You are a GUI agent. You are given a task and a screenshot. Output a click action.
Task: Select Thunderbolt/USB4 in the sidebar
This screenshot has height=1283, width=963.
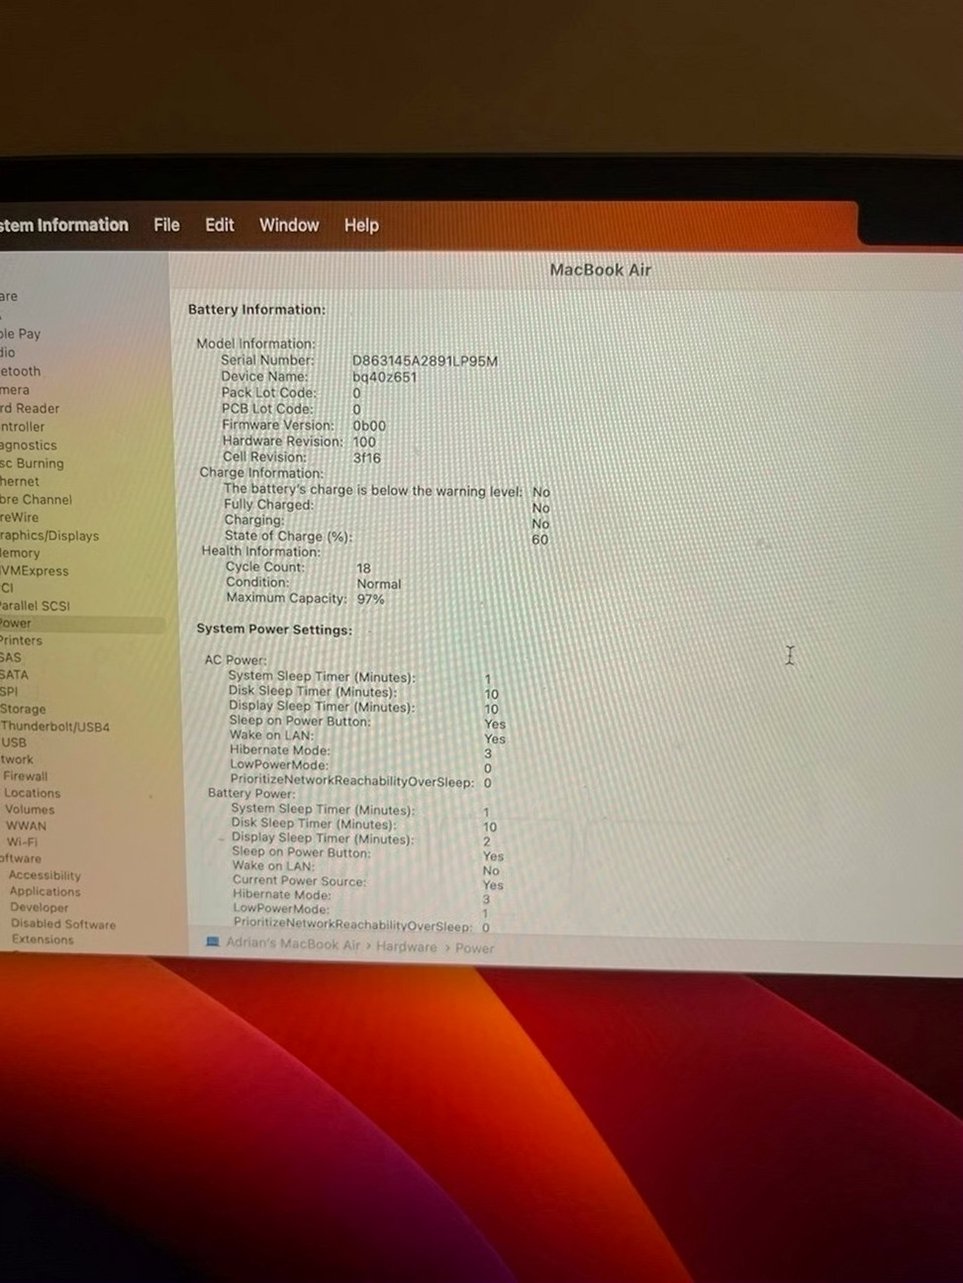pyautogui.click(x=55, y=727)
